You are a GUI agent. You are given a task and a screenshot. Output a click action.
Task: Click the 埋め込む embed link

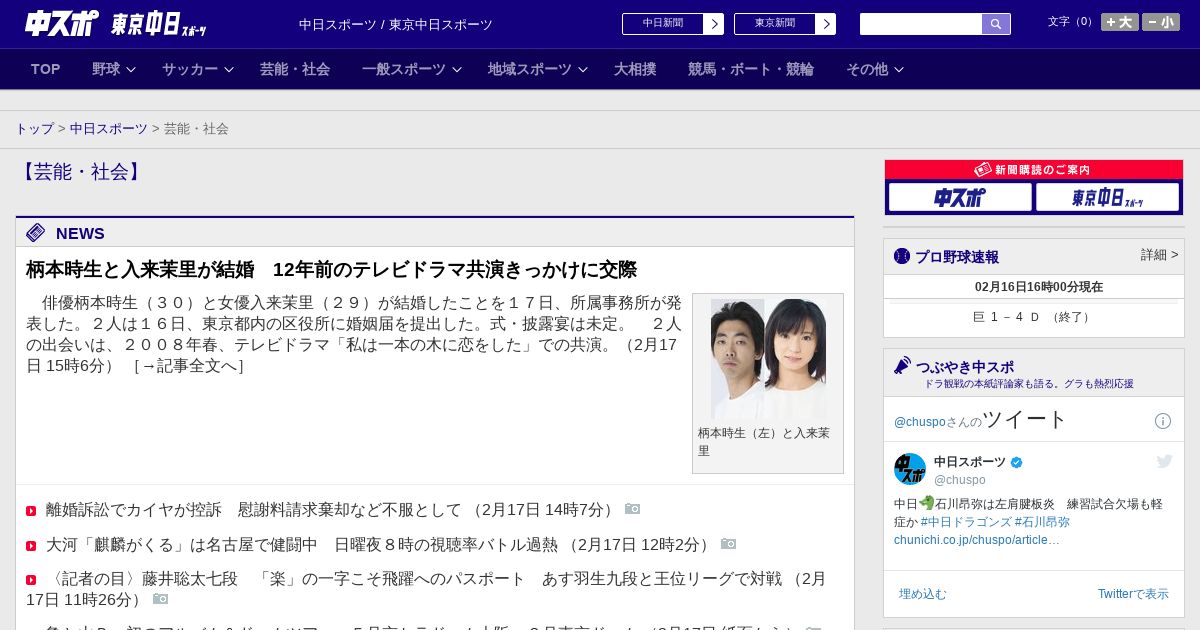pyautogui.click(x=922, y=594)
